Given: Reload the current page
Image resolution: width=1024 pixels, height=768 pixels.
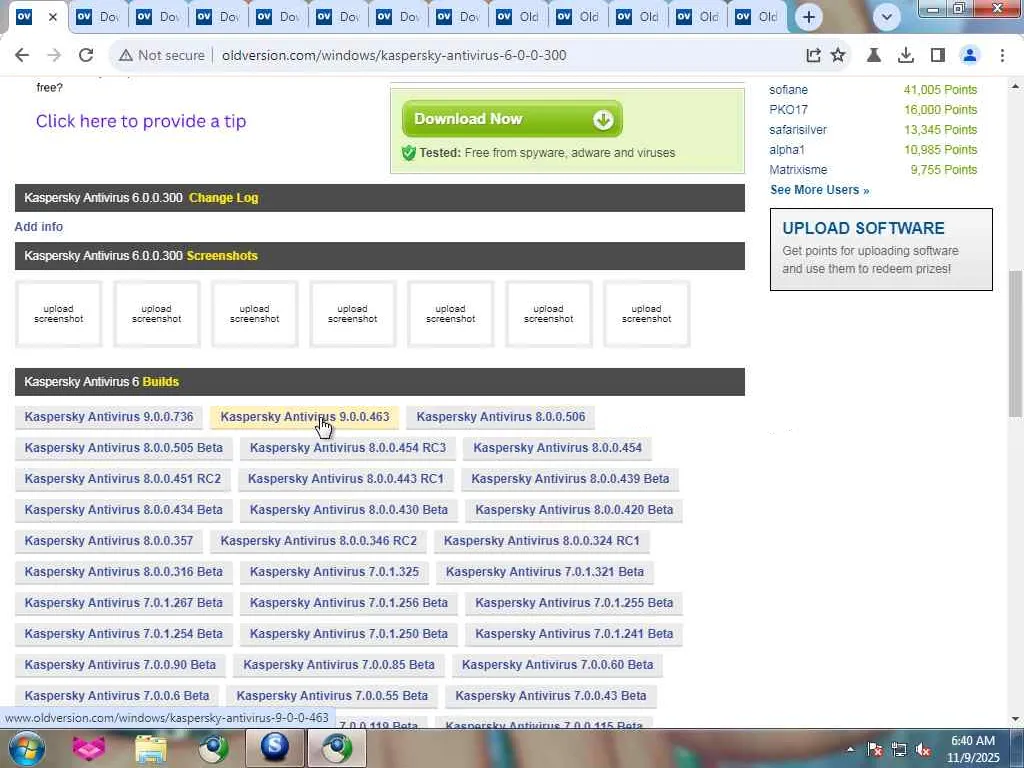Looking at the screenshot, I should click(86, 56).
